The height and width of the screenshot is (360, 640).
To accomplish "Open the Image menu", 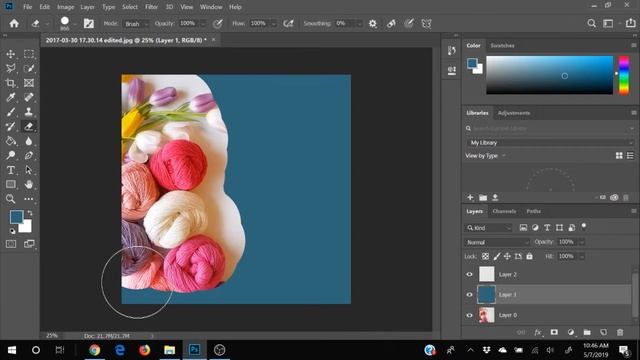I will [65, 7].
